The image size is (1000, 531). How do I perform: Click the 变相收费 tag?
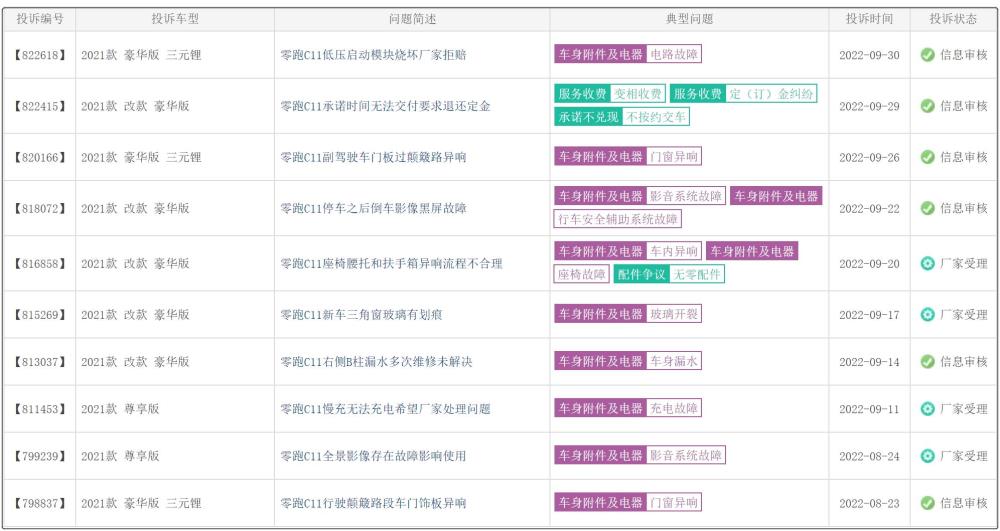(638, 94)
